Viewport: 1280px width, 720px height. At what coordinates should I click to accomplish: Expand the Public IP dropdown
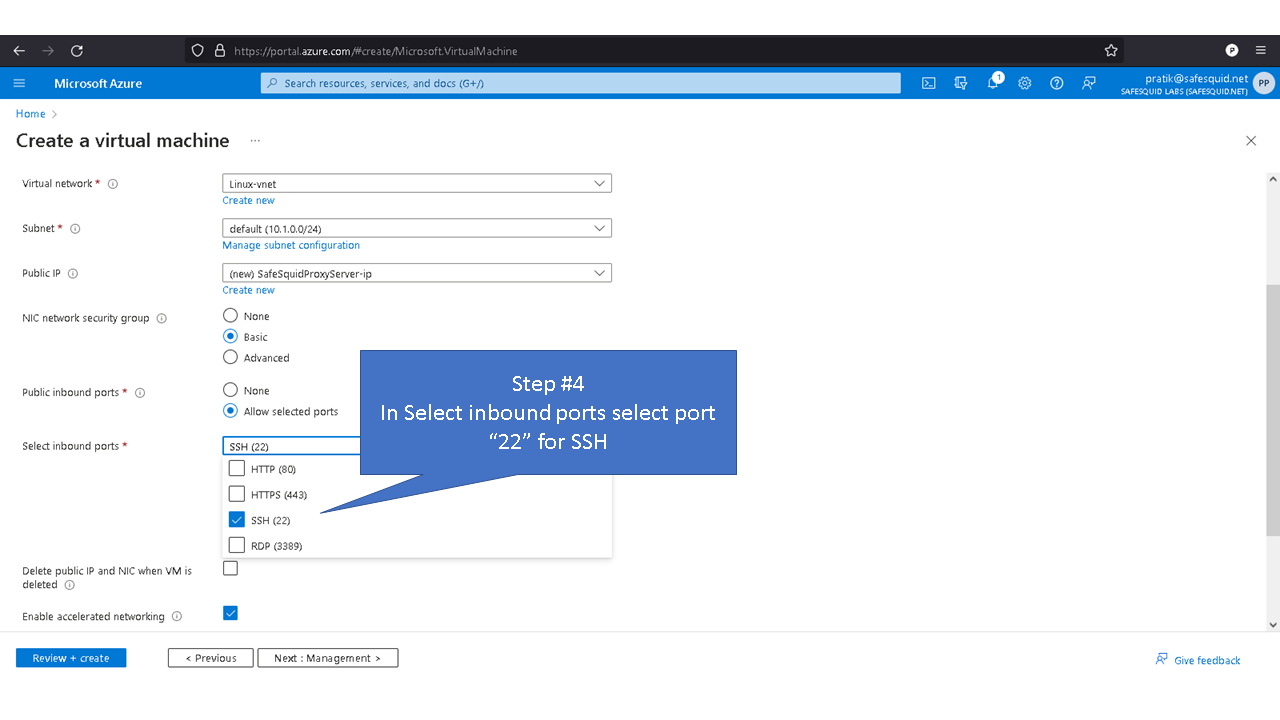(416, 273)
